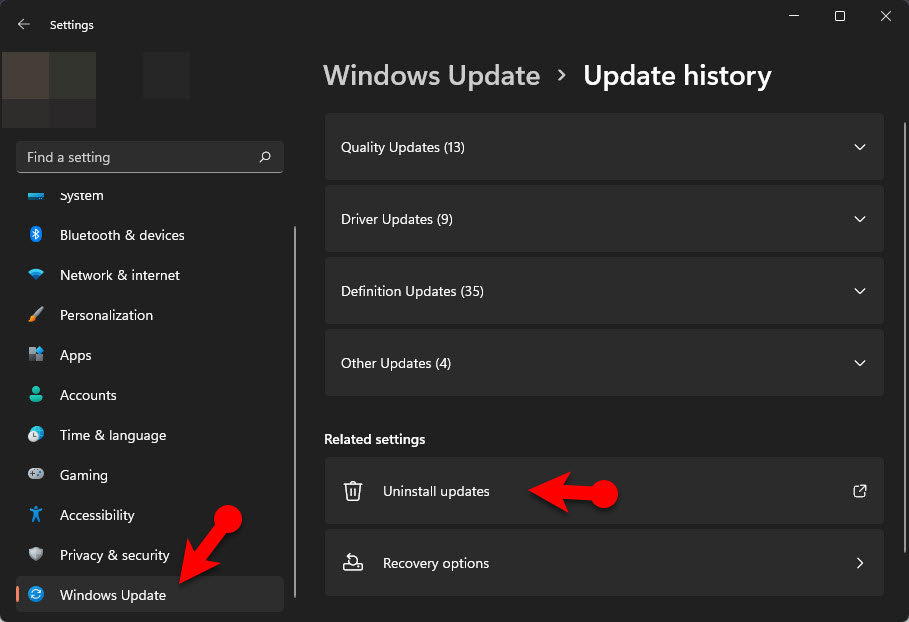Click the search magnifier icon
This screenshot has width=909, height=622.
[x=265, y=157]
